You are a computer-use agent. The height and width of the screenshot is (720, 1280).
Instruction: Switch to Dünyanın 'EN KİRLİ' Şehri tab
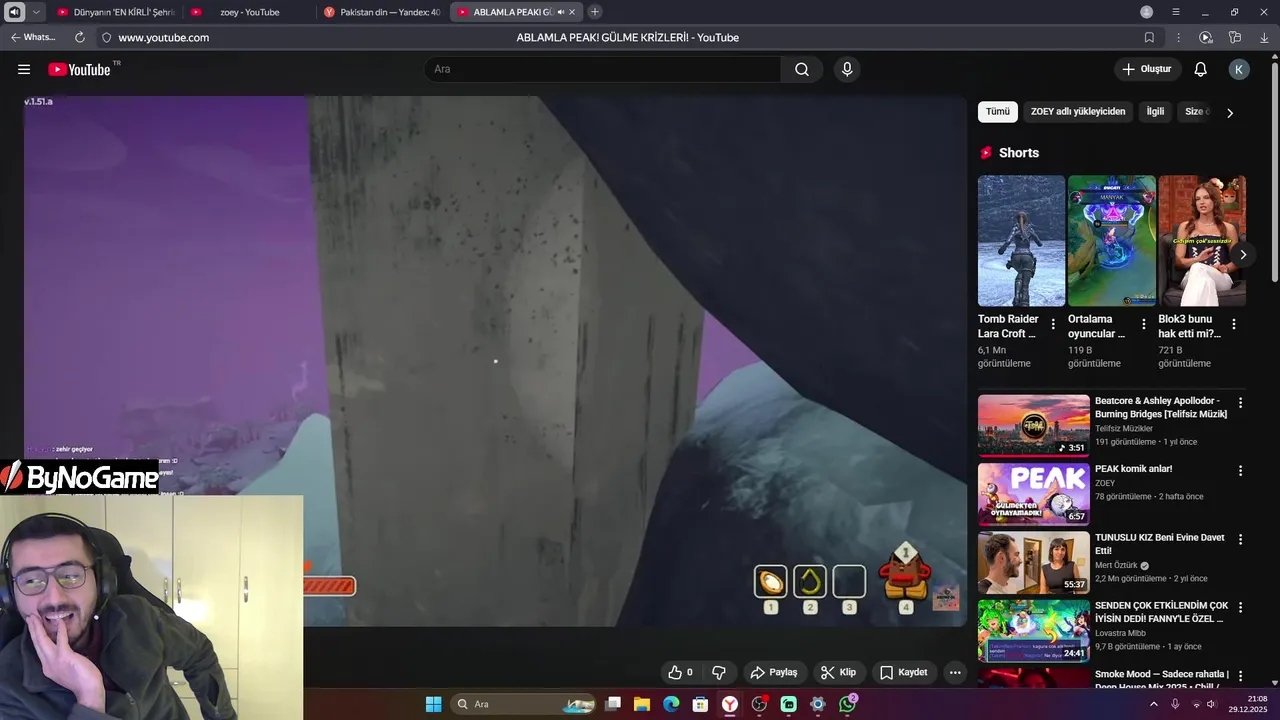pos(116,12)
